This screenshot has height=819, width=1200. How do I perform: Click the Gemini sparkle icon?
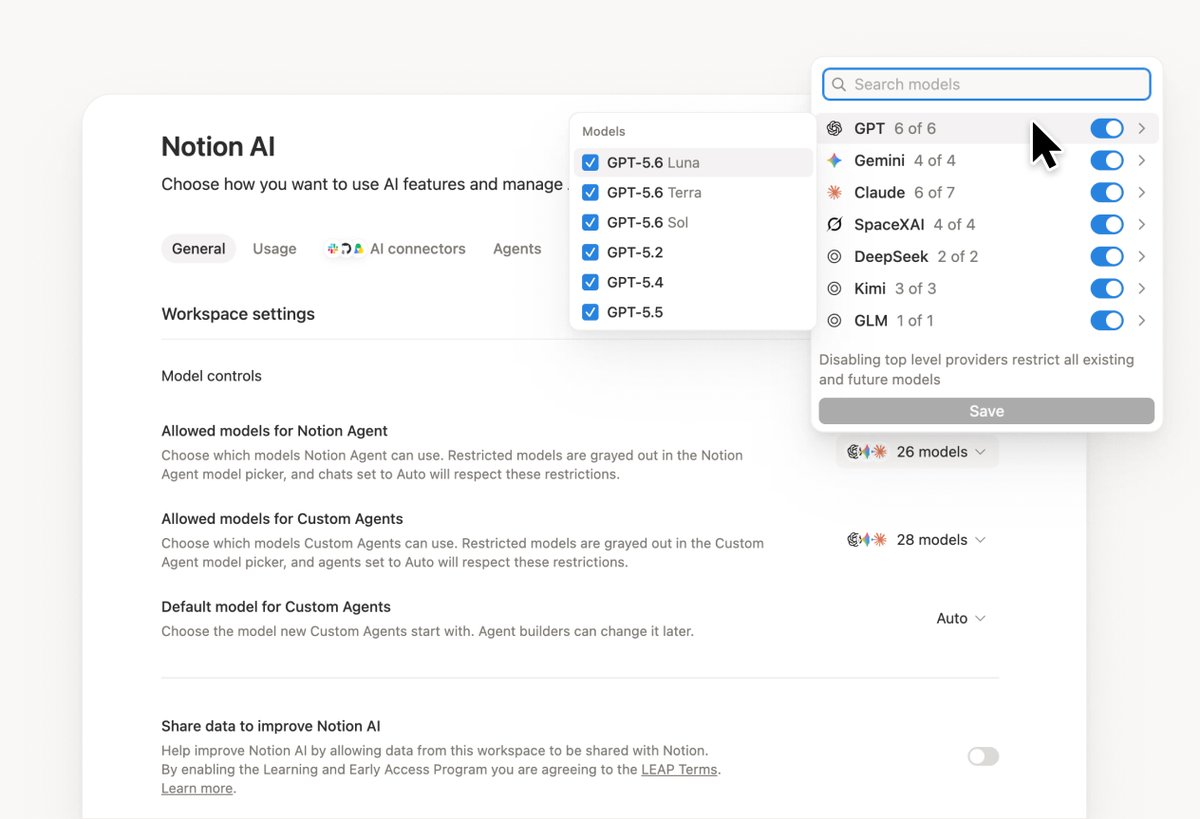tap(834, 160)
